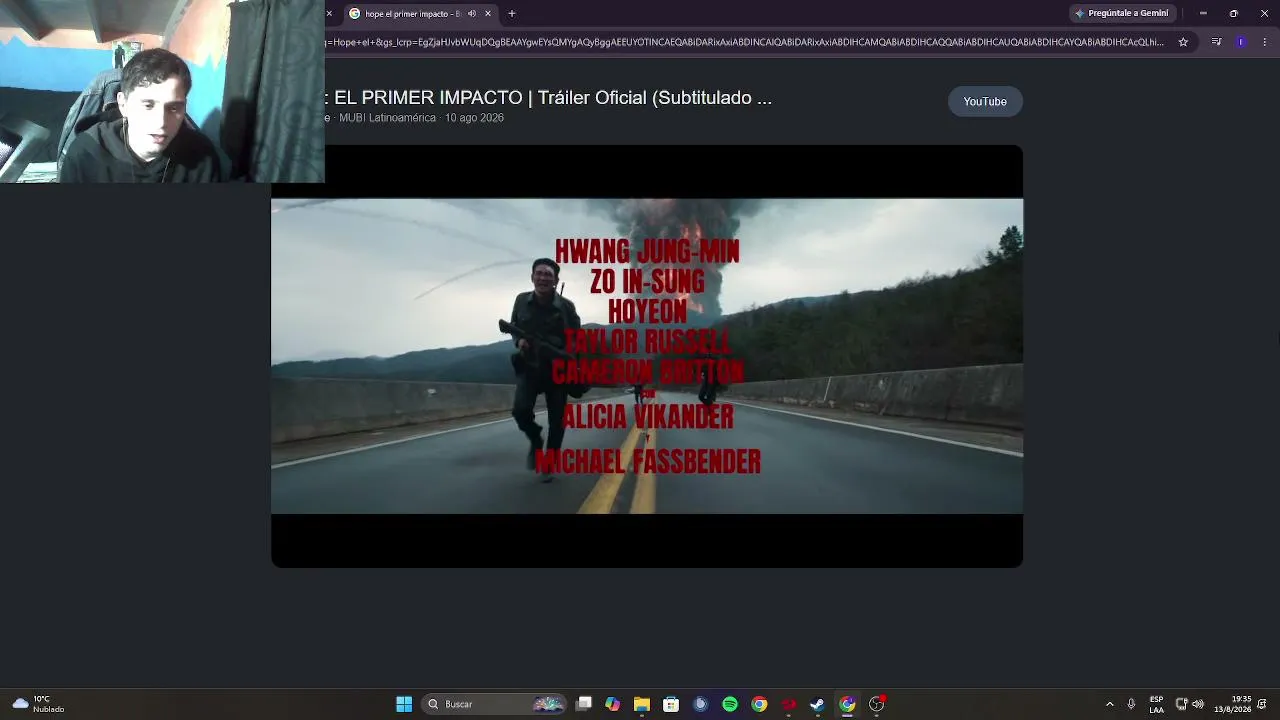The width and height of the screenshot is (1280, 720).
Task: Click the microphone tray icon
Action: 1131,704
